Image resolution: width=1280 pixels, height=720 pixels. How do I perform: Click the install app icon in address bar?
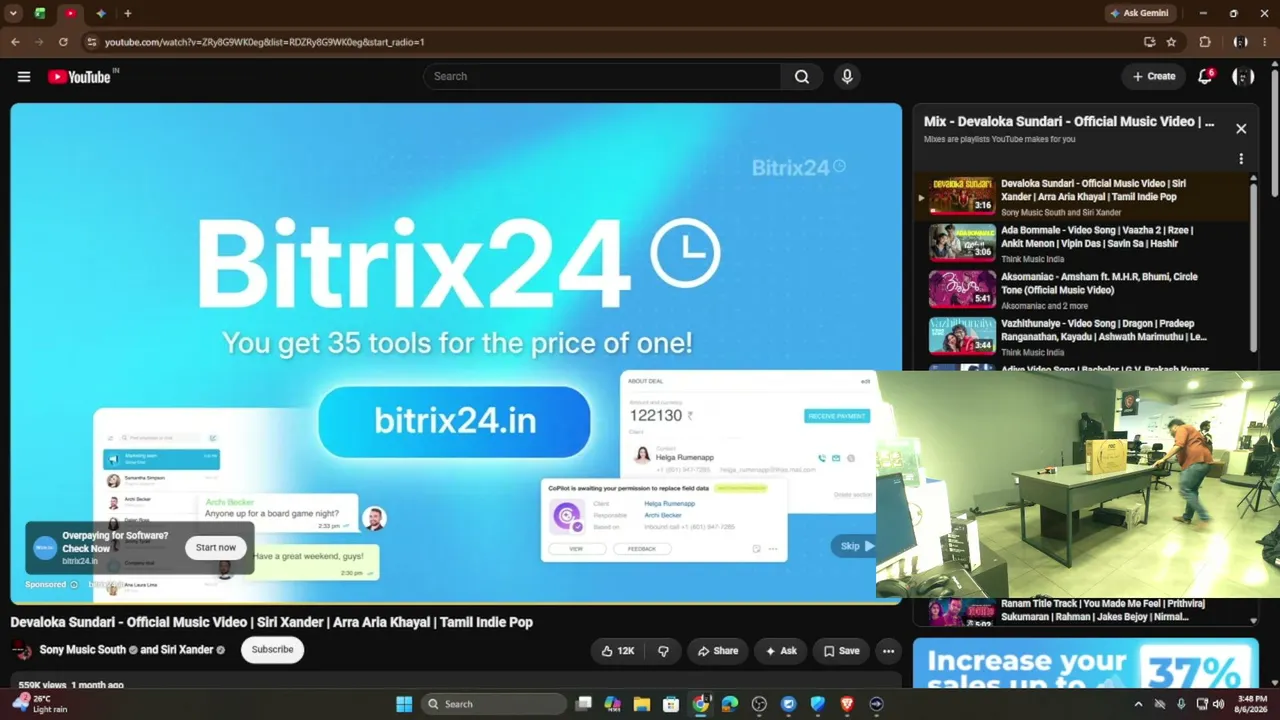pyautogui.click(x=1149, y=42)
